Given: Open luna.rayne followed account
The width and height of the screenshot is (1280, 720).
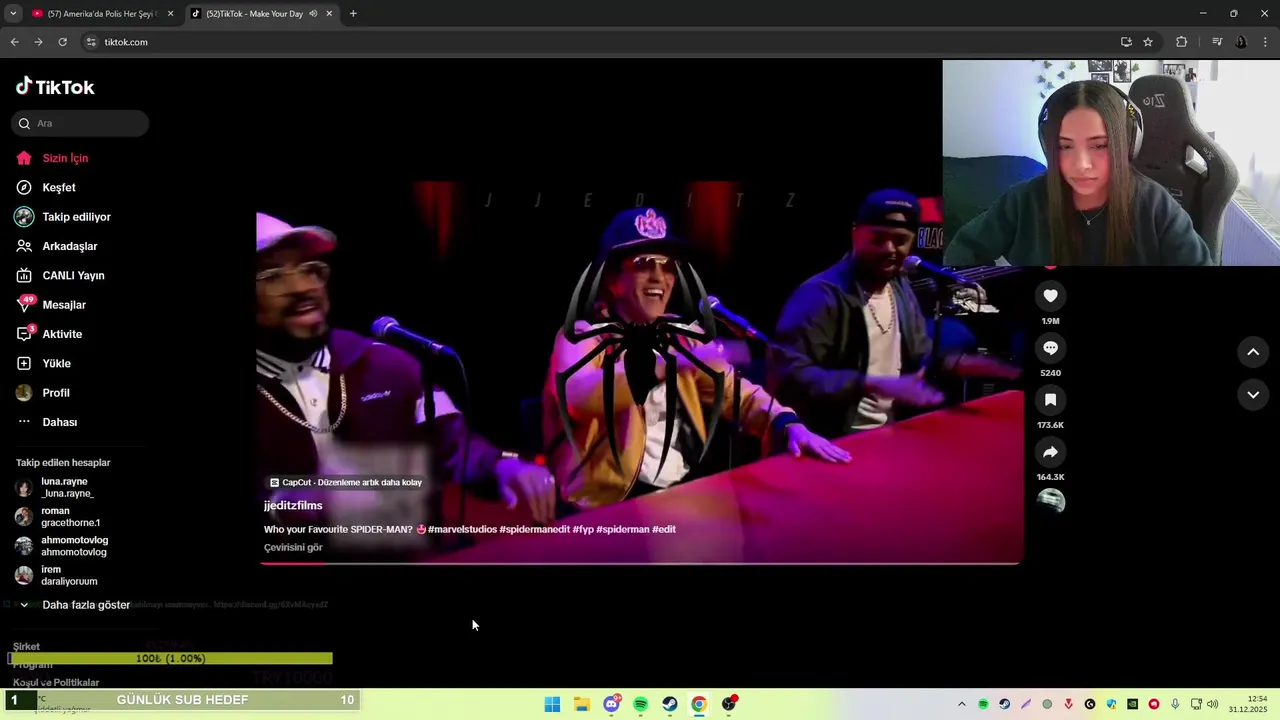Looking at the screenshot, I should (x=68, y=488).
